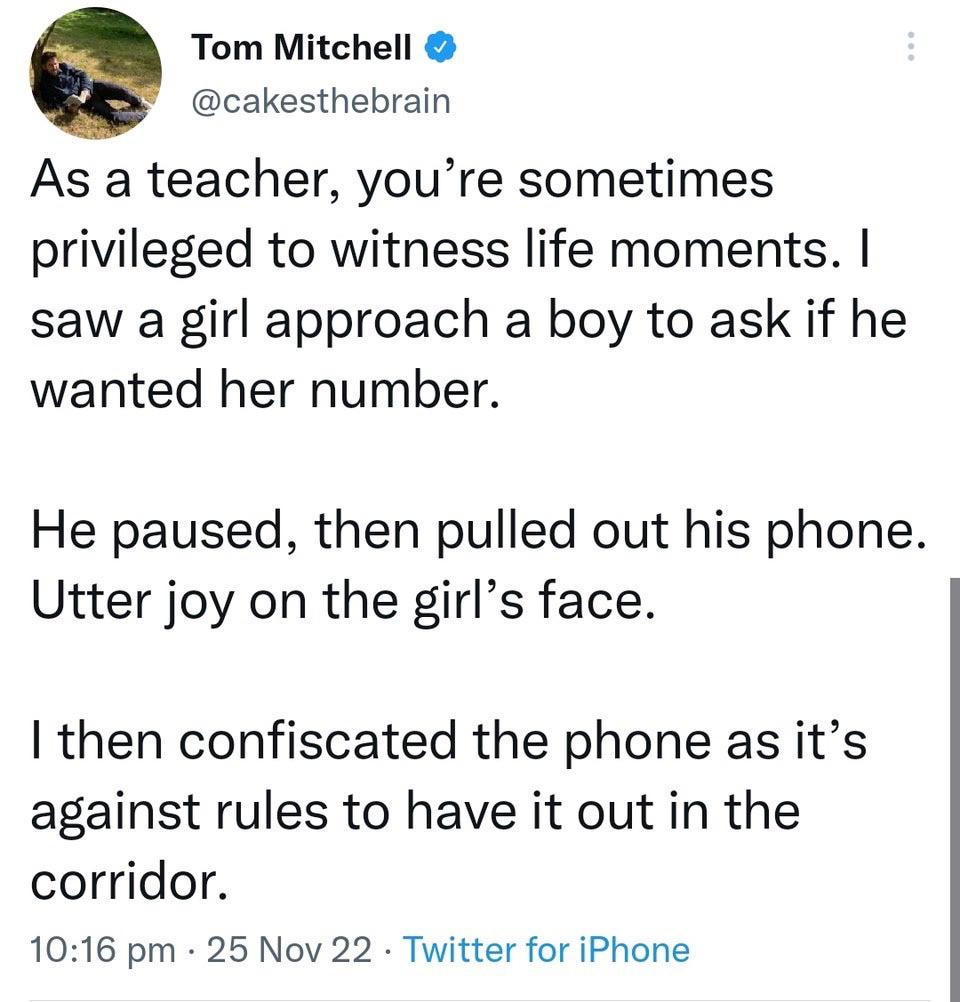
Task: Click the display name Tom Mitchell
Action: coord(300,46)
